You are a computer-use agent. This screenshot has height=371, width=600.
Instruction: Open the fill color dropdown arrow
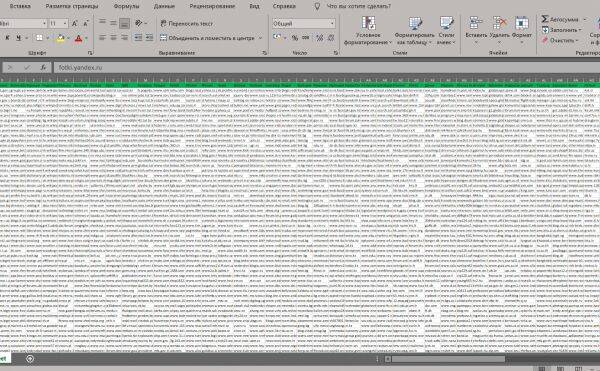coord(69,38)
